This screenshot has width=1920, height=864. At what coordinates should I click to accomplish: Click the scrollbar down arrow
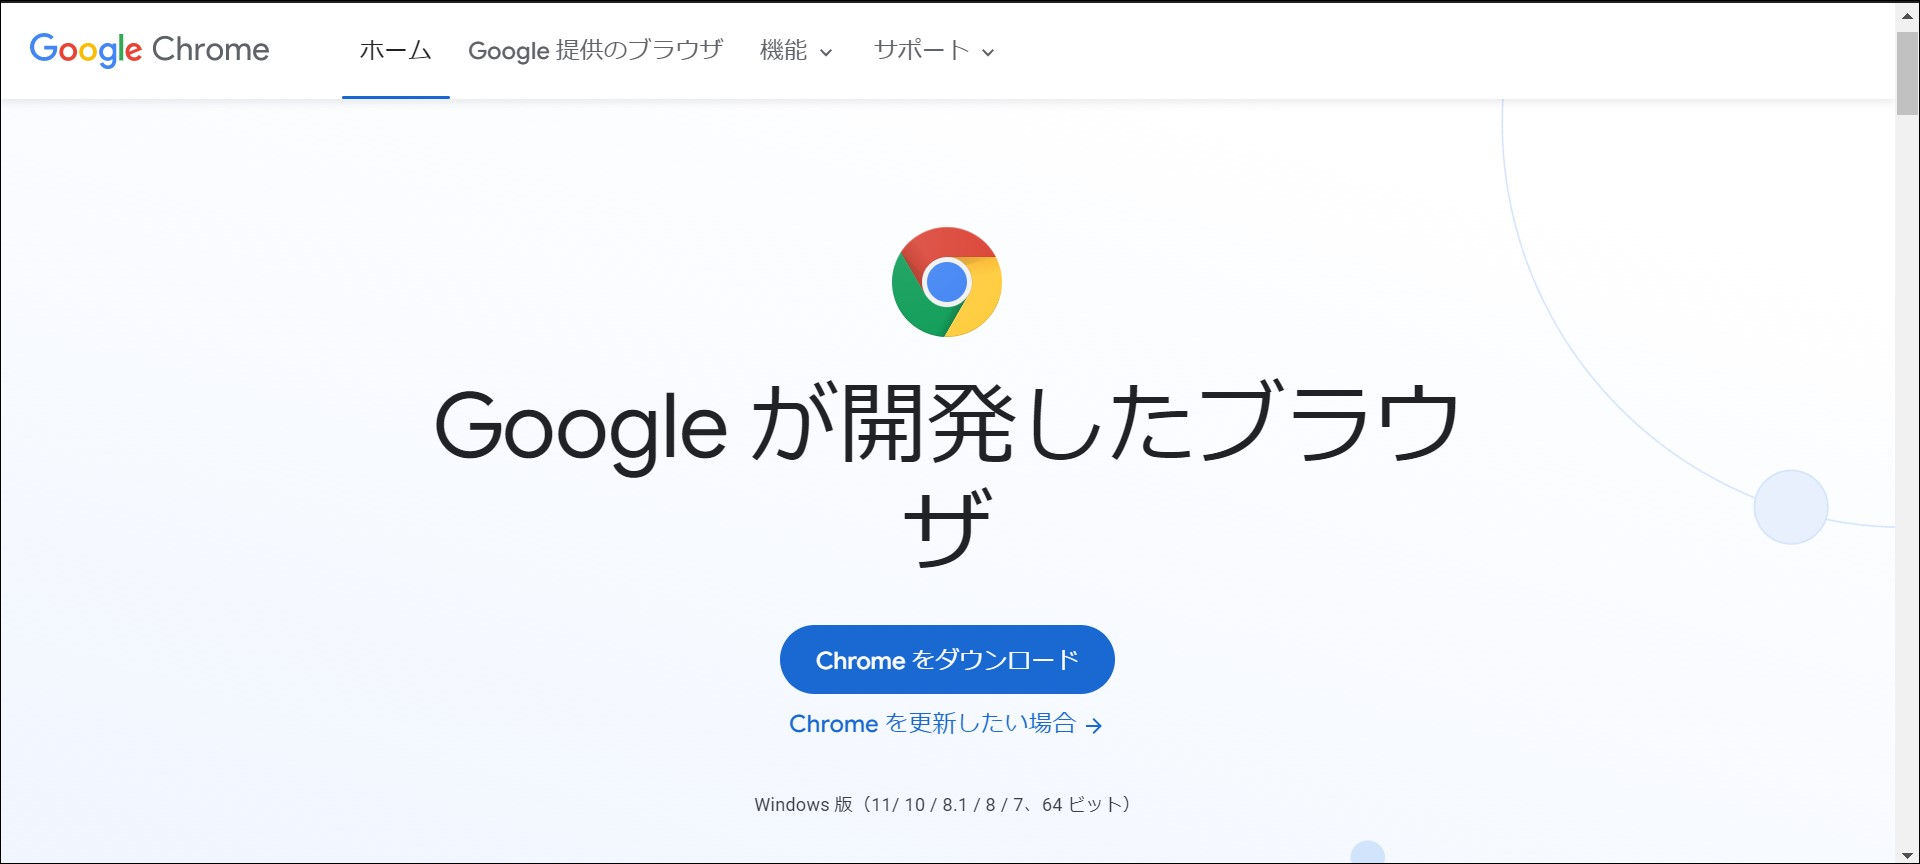[1907, 855]
